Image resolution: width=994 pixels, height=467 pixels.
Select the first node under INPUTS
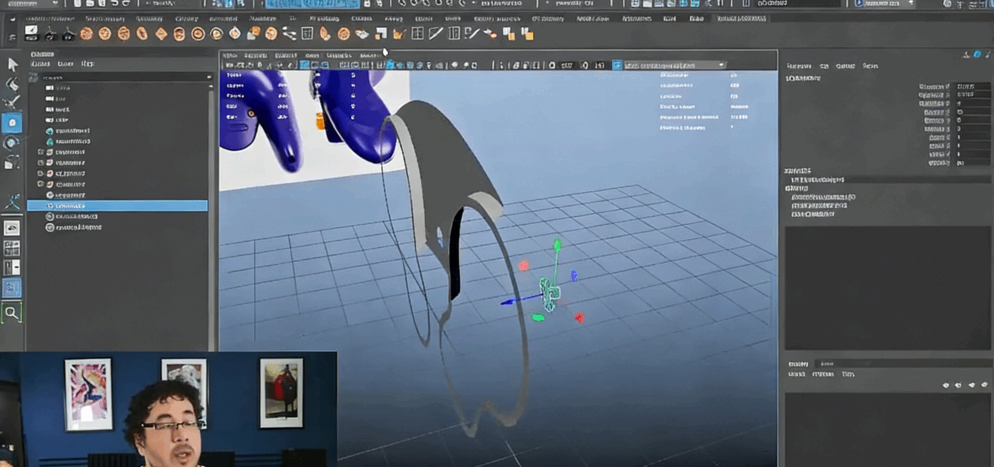pos(823,197)
